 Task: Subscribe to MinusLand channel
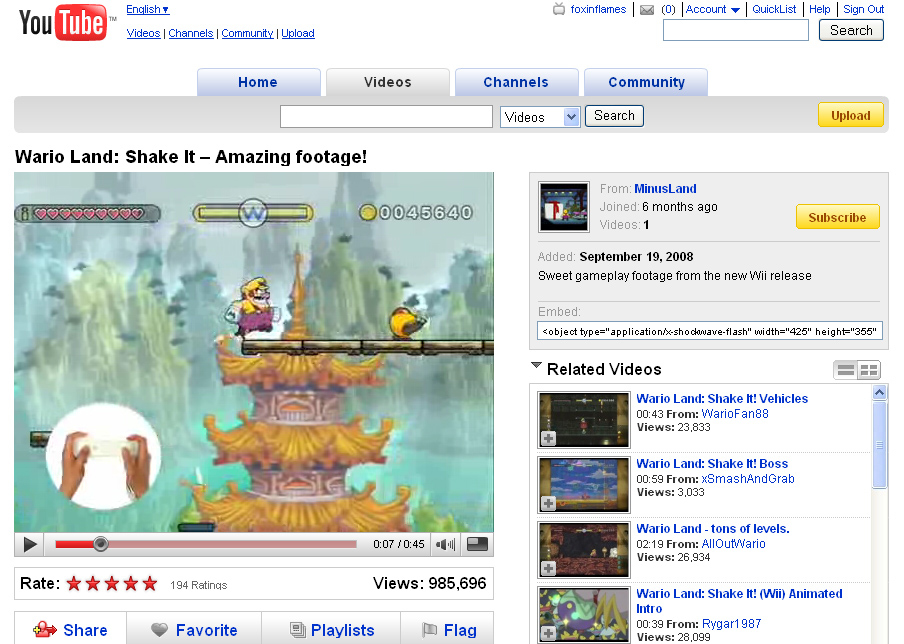click(838, 217)
